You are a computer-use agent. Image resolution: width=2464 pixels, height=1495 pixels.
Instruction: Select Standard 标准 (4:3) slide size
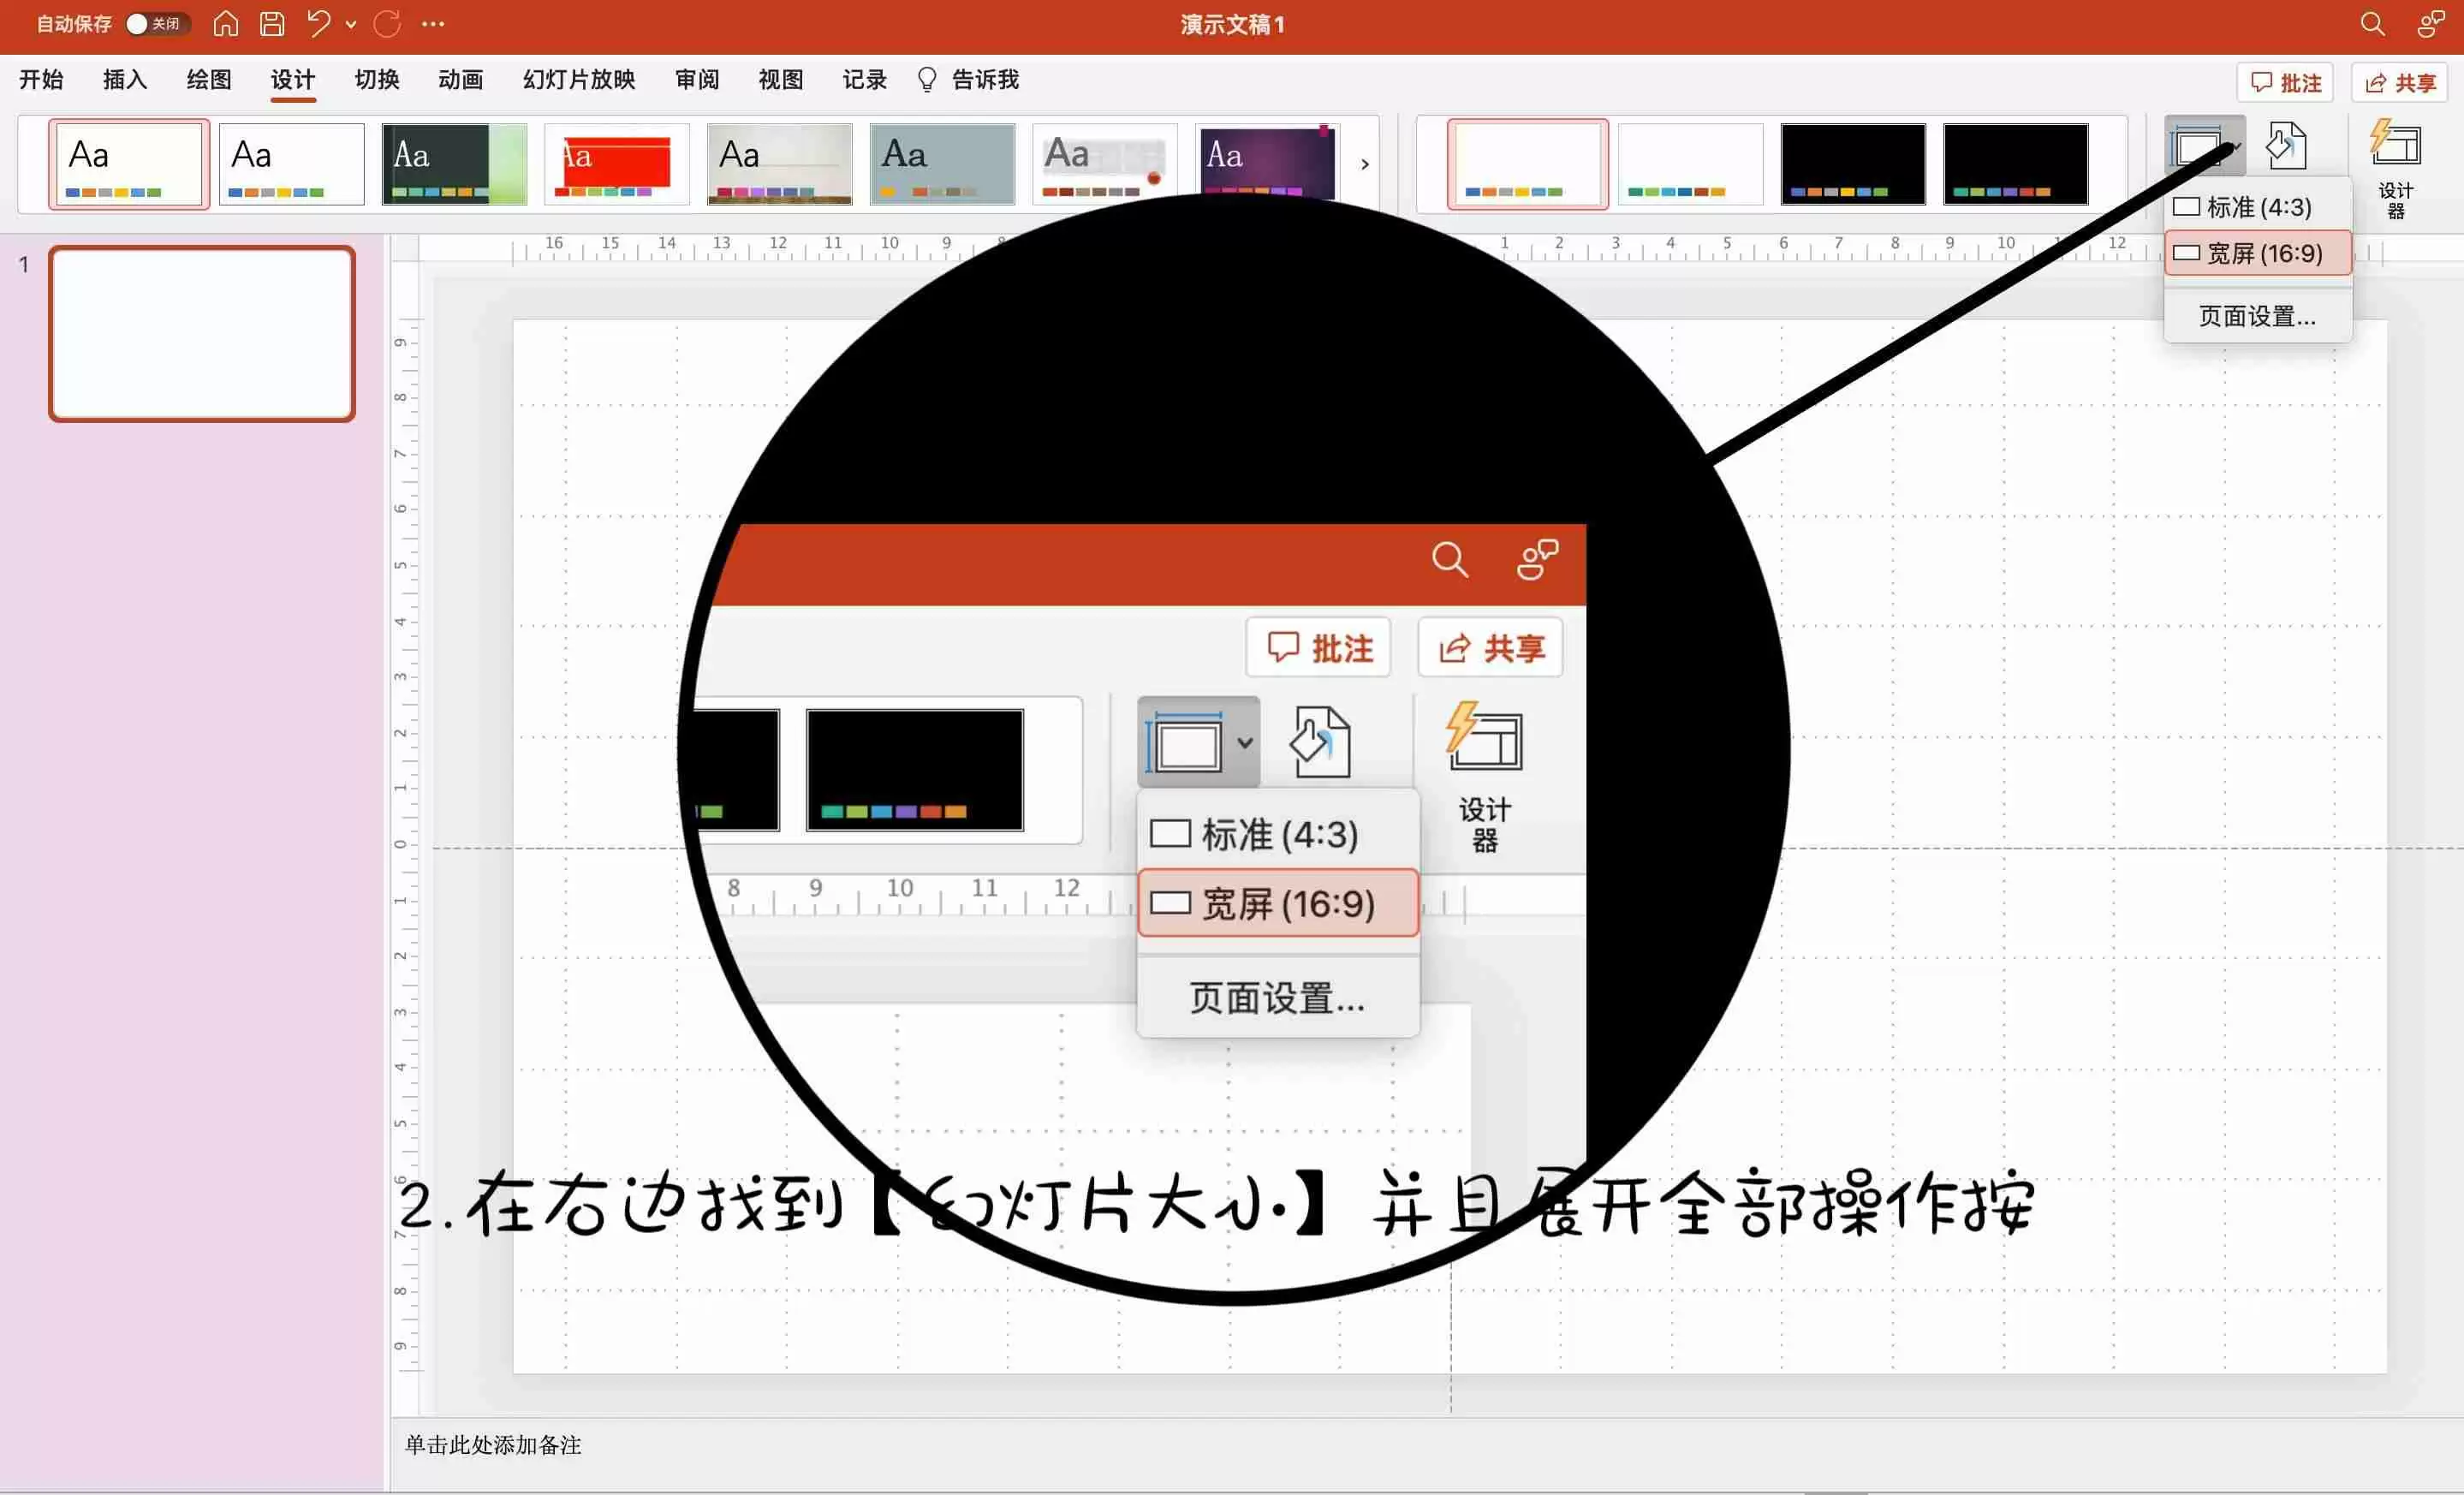pyautogui.click(x=2258, y=207)
